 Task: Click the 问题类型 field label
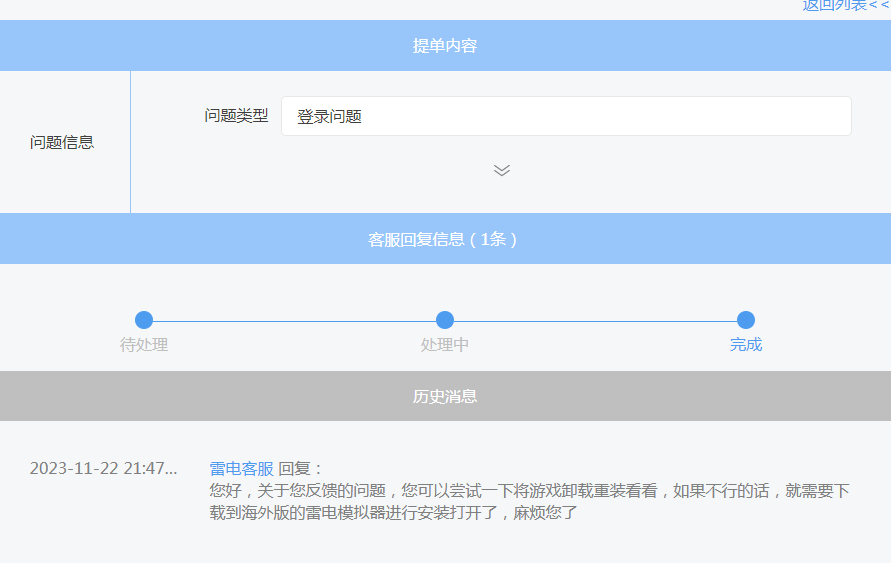(236, 116)
